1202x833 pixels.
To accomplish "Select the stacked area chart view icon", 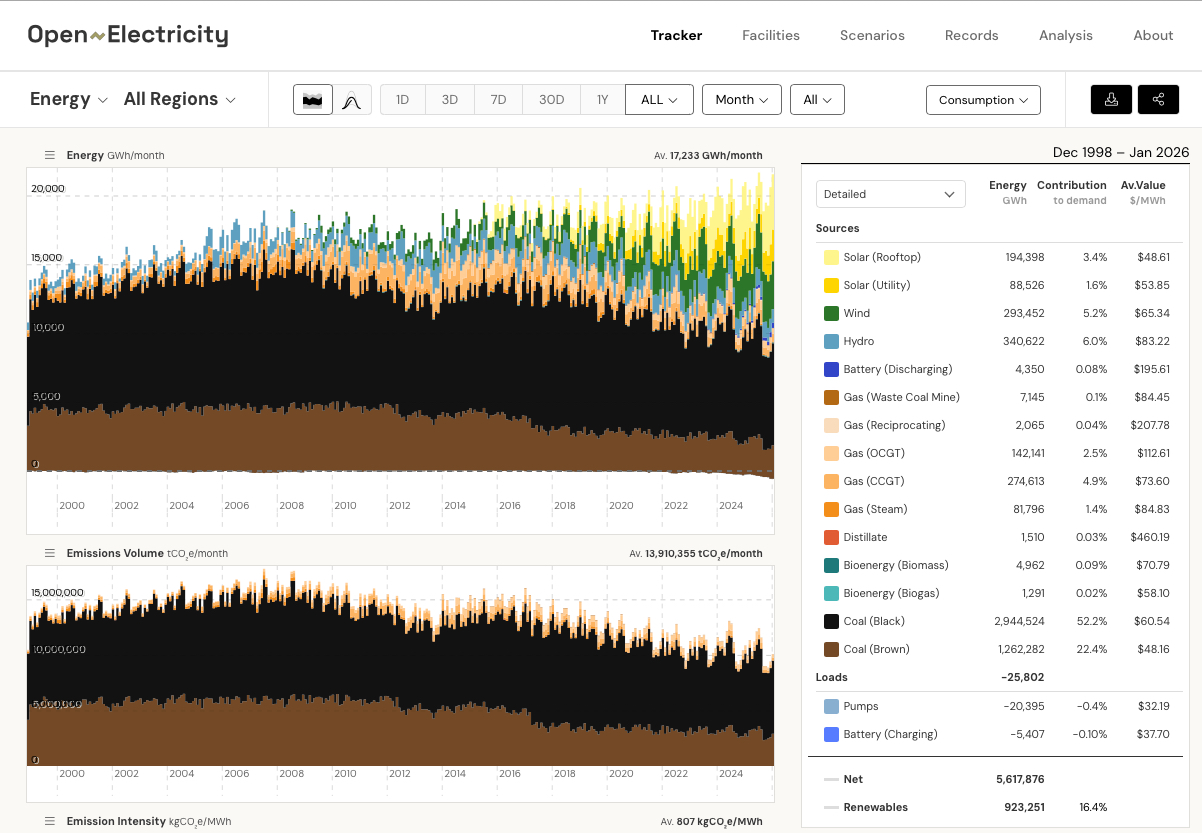I will [x=313, y=100].
